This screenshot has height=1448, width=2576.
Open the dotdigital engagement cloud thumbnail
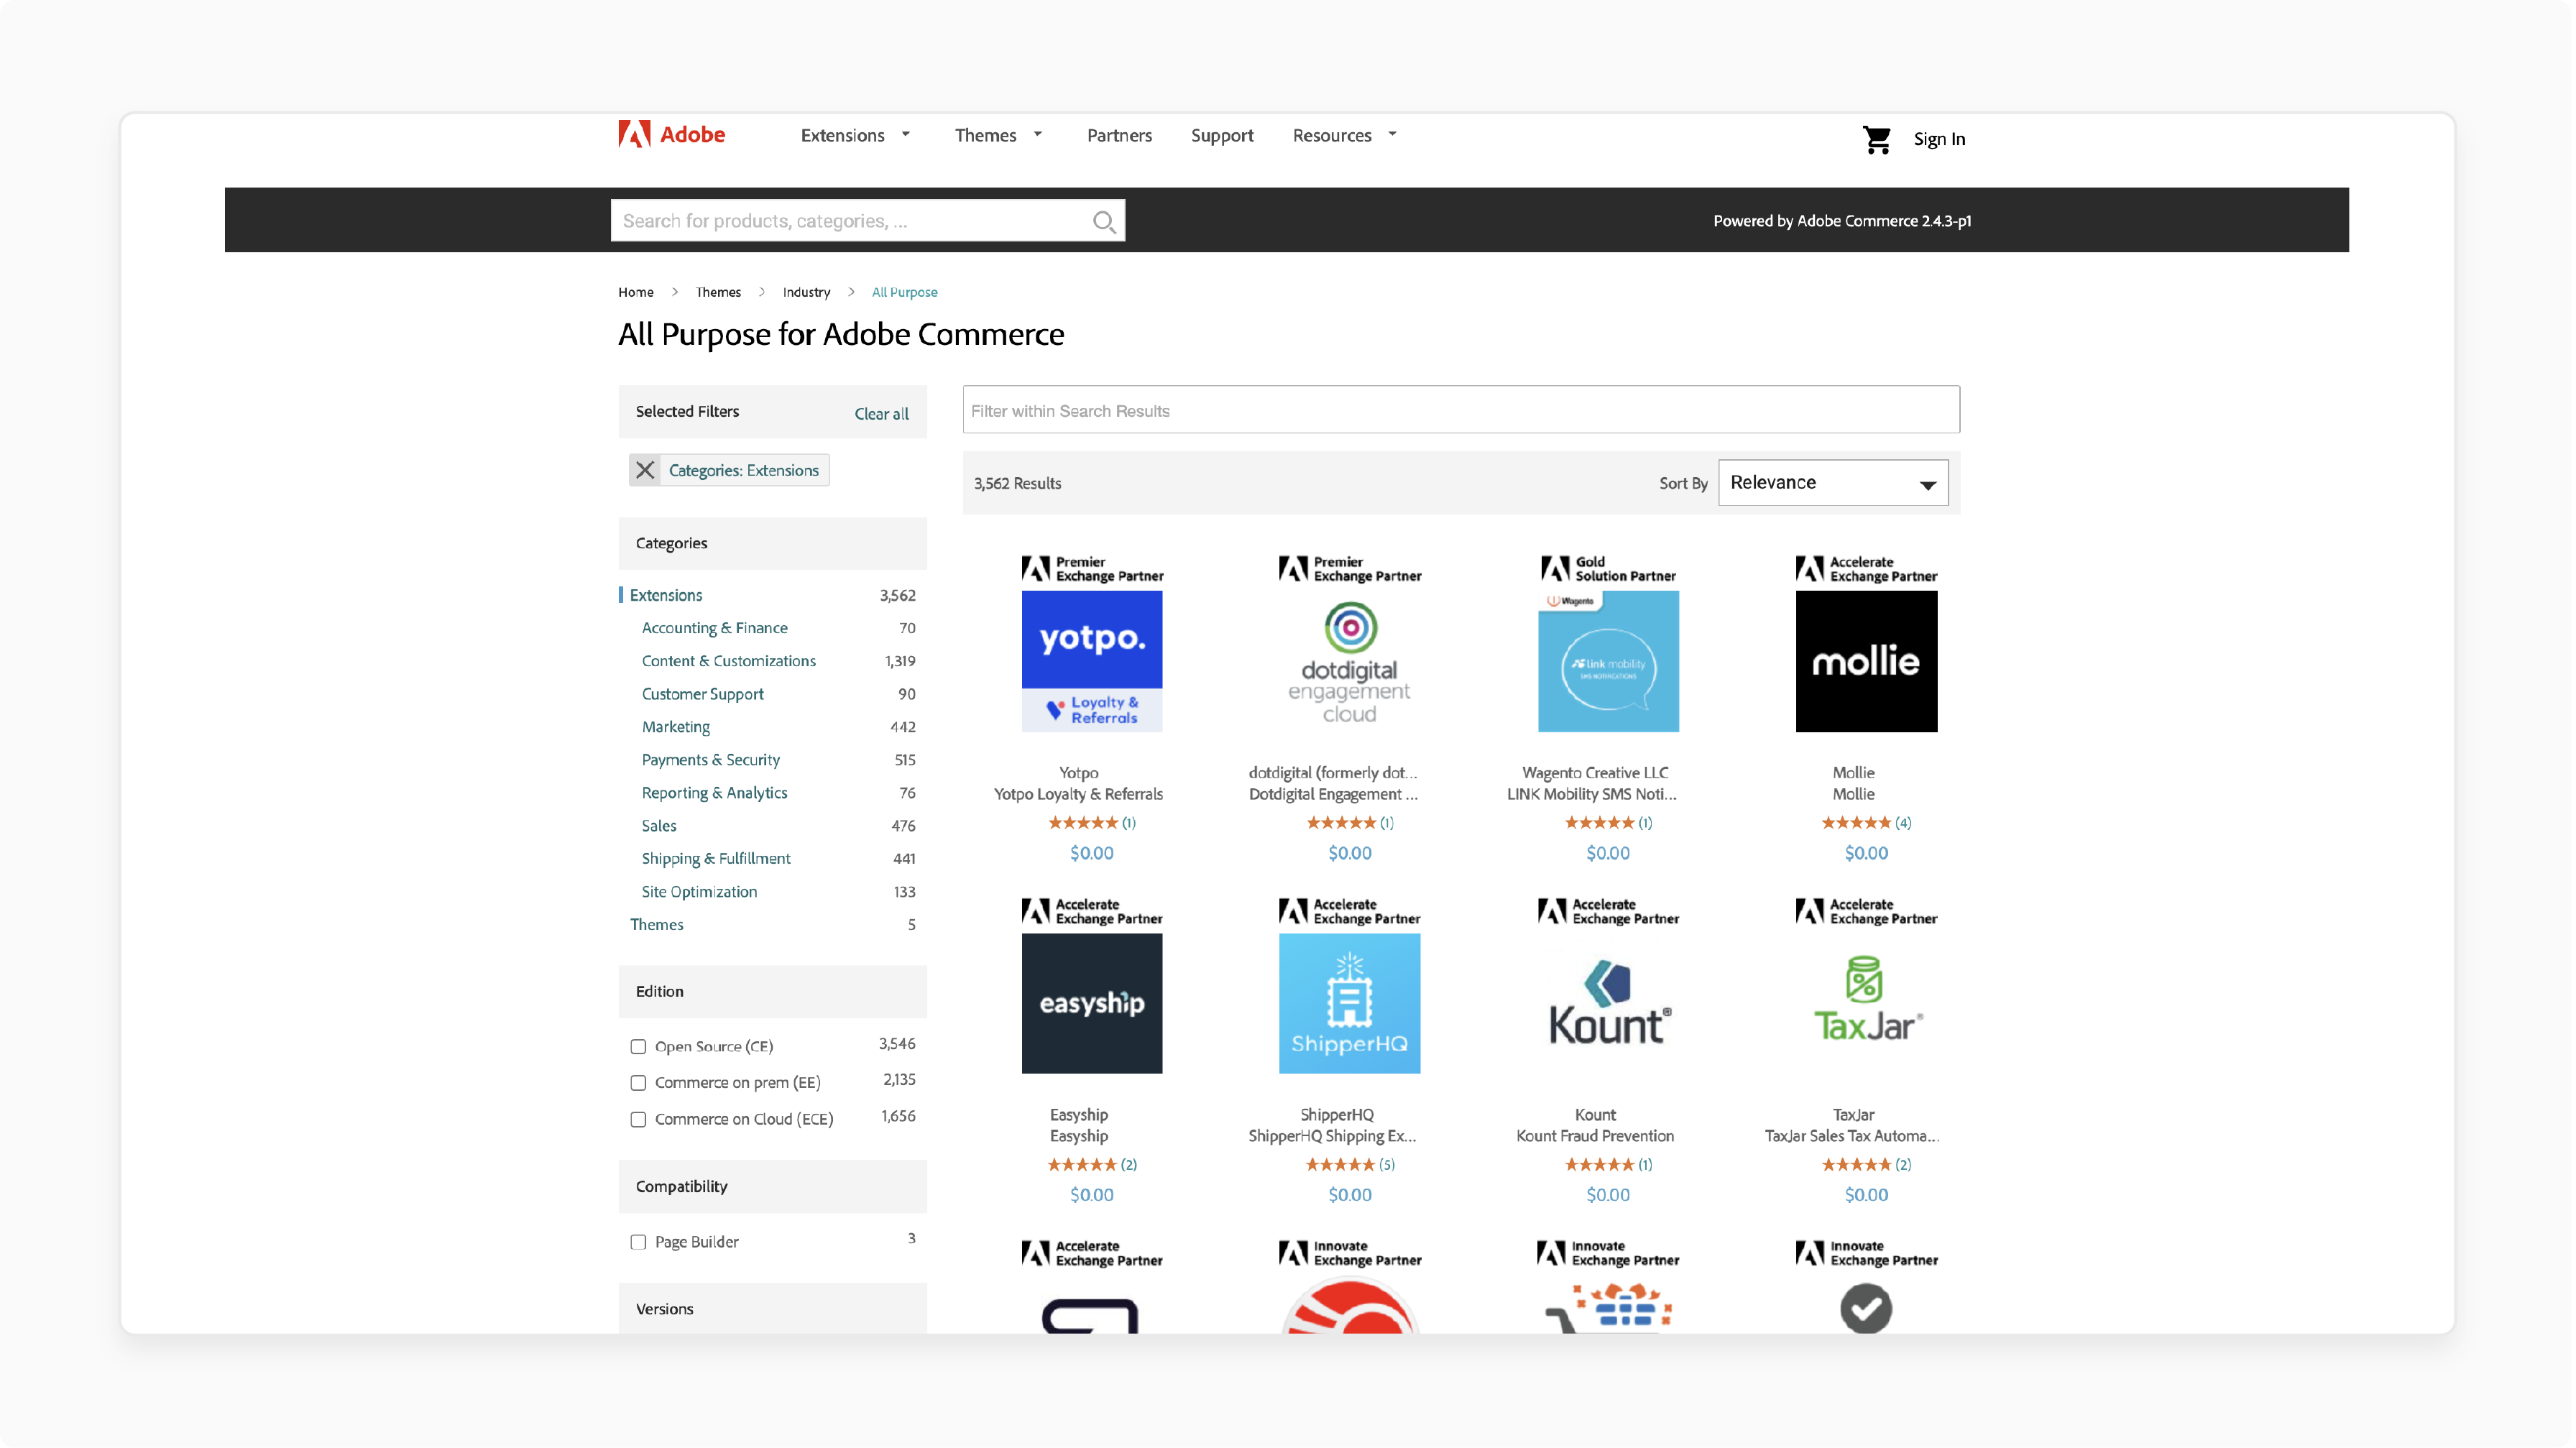coord(1349,661)
